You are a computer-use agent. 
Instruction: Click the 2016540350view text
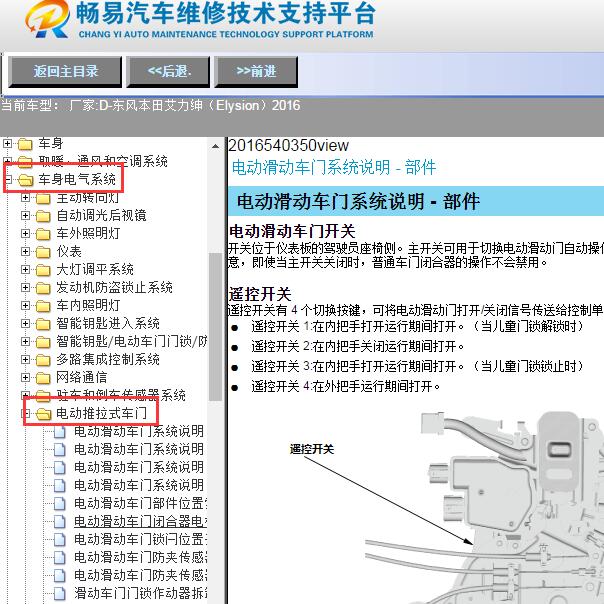289,146
